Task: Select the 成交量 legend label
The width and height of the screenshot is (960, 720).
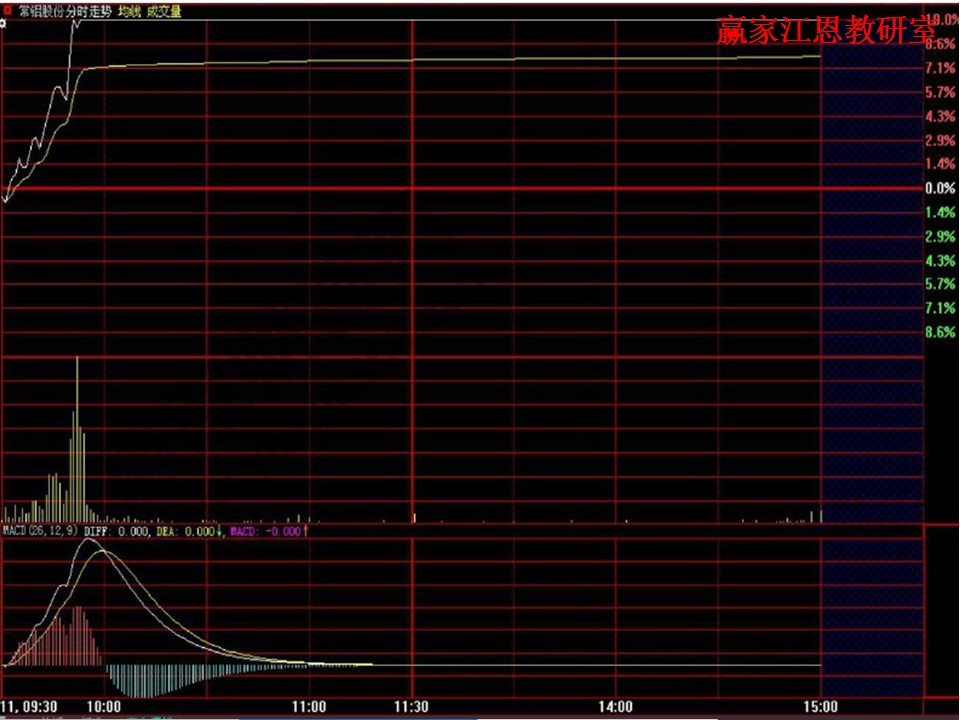Action: coord(163,13)
